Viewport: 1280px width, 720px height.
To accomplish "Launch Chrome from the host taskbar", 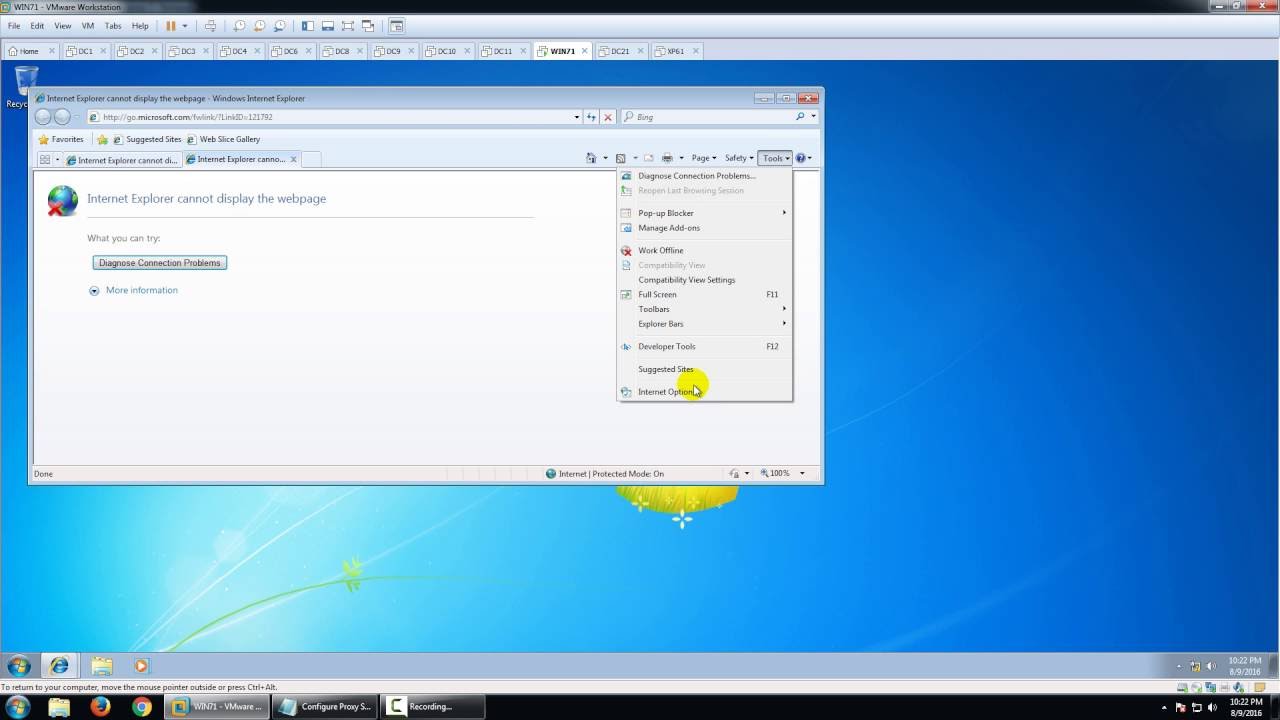I will [142, 707].
